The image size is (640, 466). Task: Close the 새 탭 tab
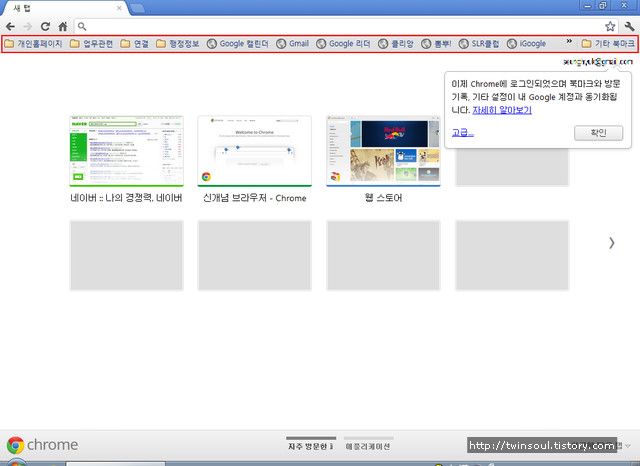pos(119,8)
